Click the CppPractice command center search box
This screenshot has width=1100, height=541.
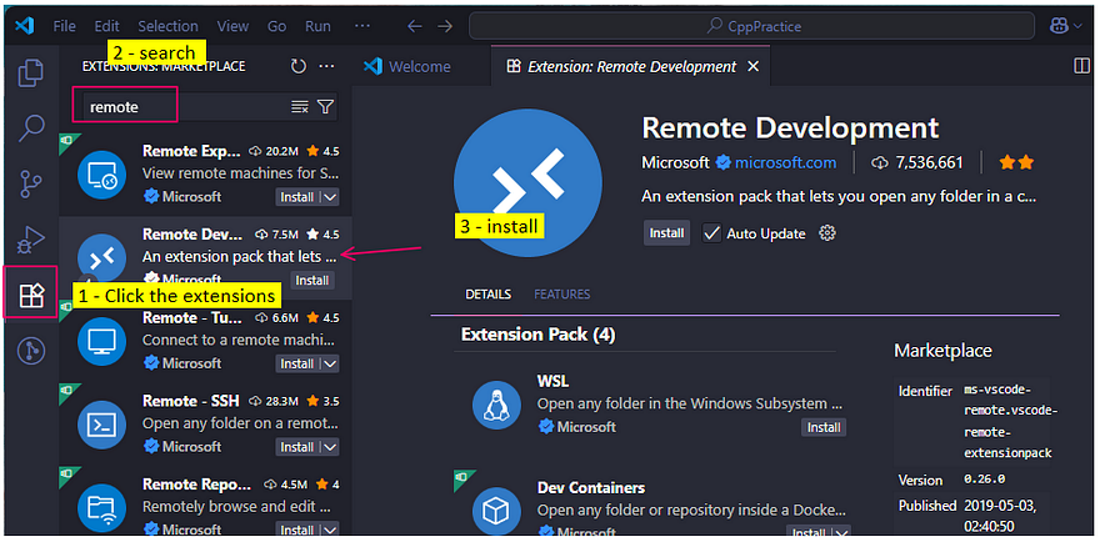tap(752, 26)
